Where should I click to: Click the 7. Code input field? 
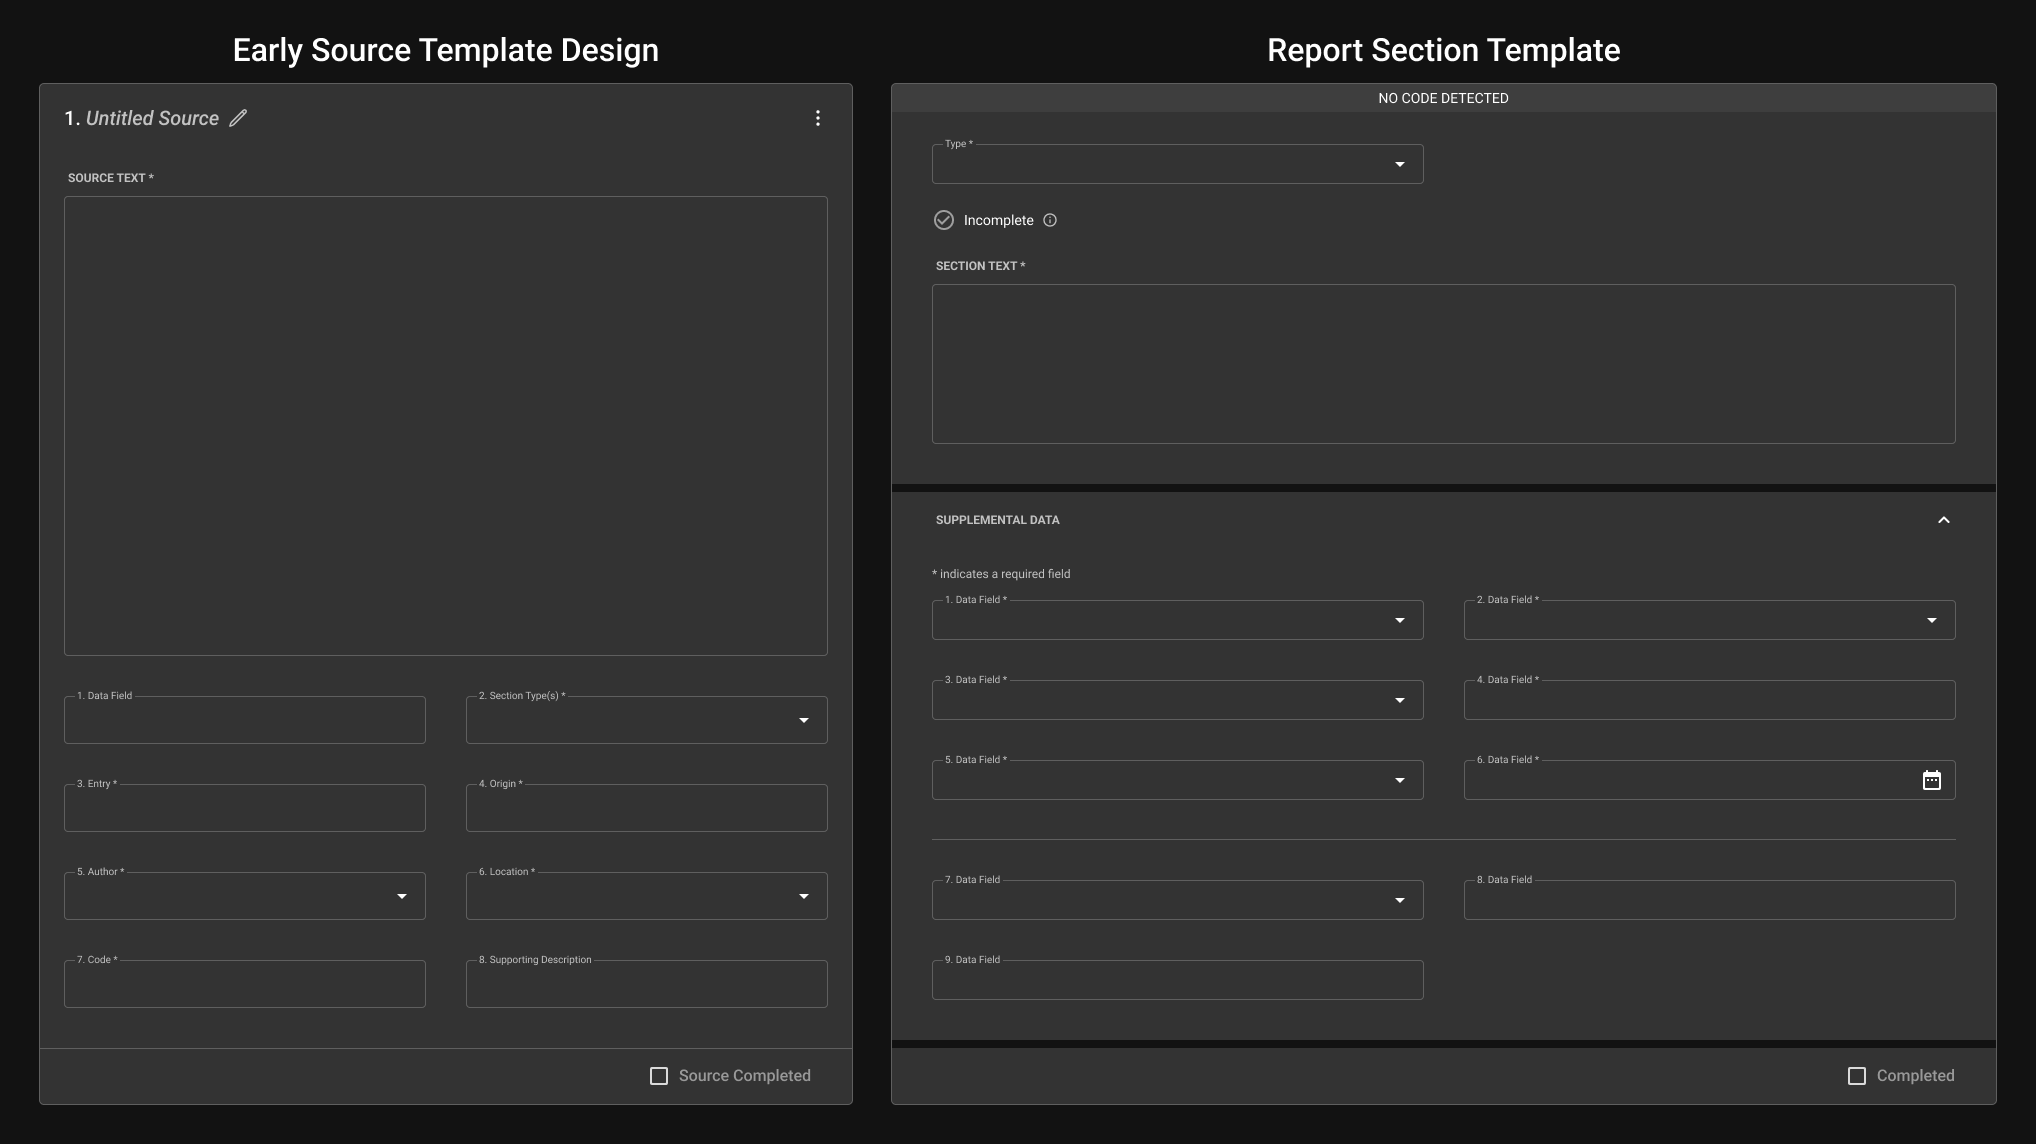click(244, 985)
